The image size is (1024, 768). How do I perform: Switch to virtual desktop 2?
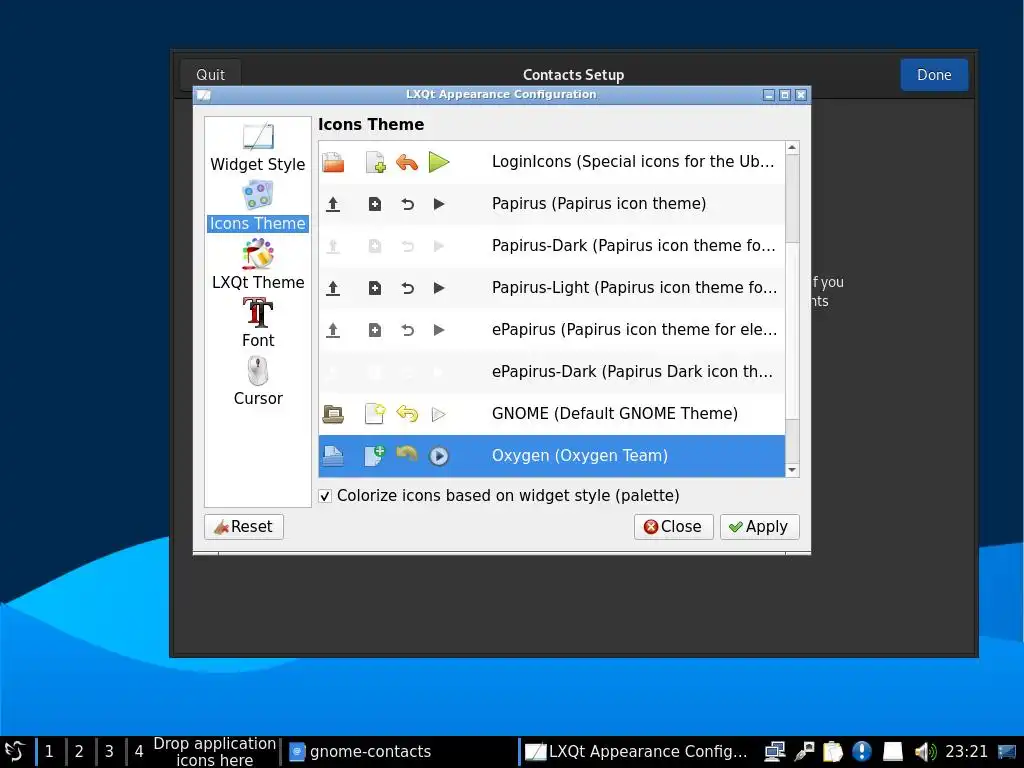79,752
